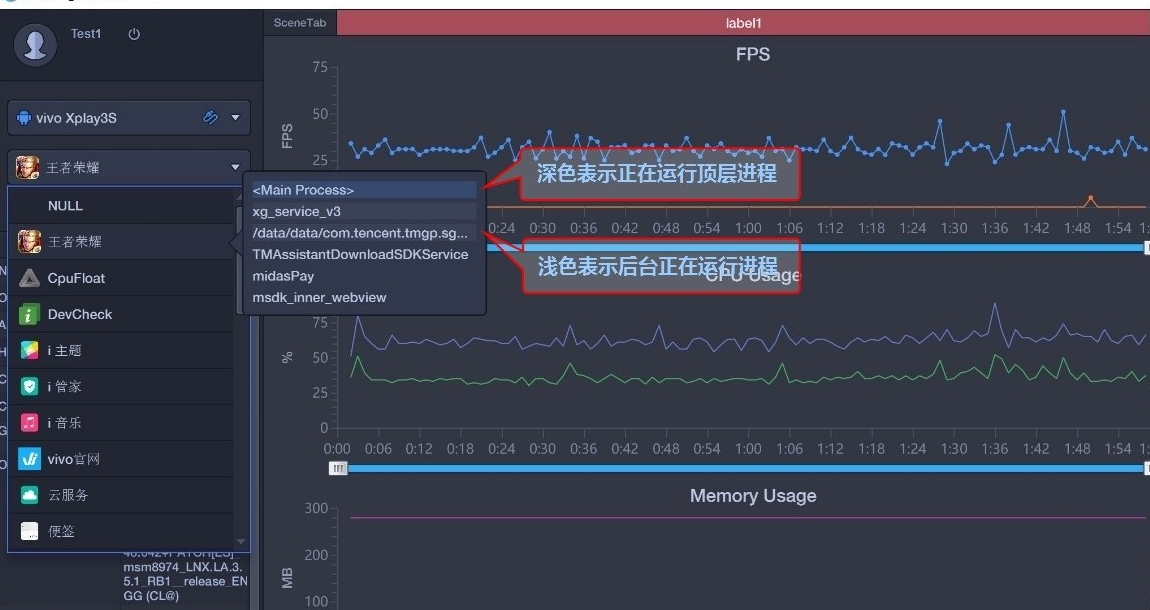Screen dimensions: 1150x610
Task: Click the CpuFloat triangle icon
Action: (29, 278)
